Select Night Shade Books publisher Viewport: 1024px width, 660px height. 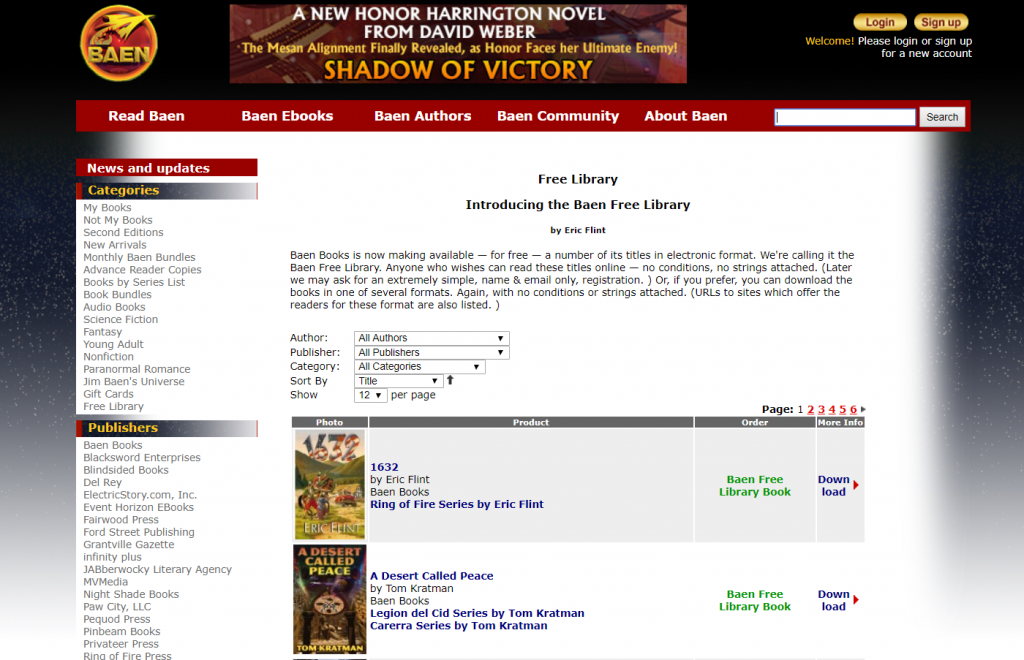tap(131, 594)
